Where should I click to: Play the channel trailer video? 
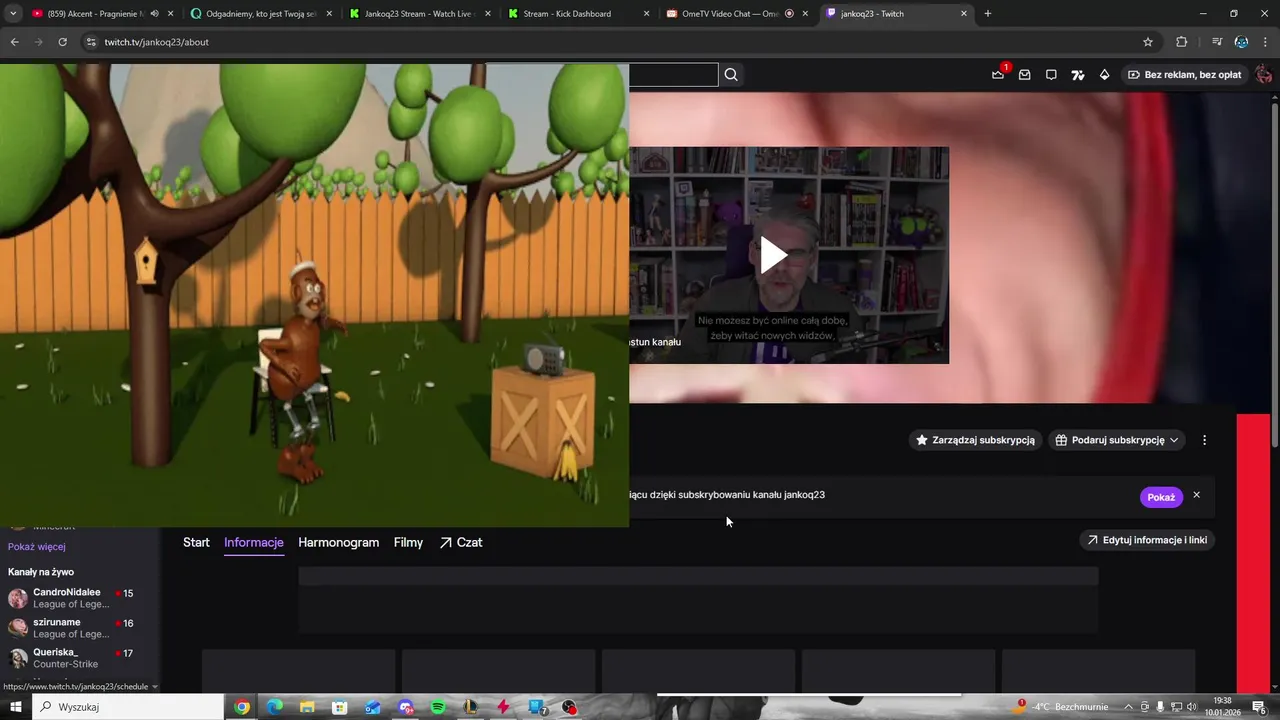(x=773, y=255)
